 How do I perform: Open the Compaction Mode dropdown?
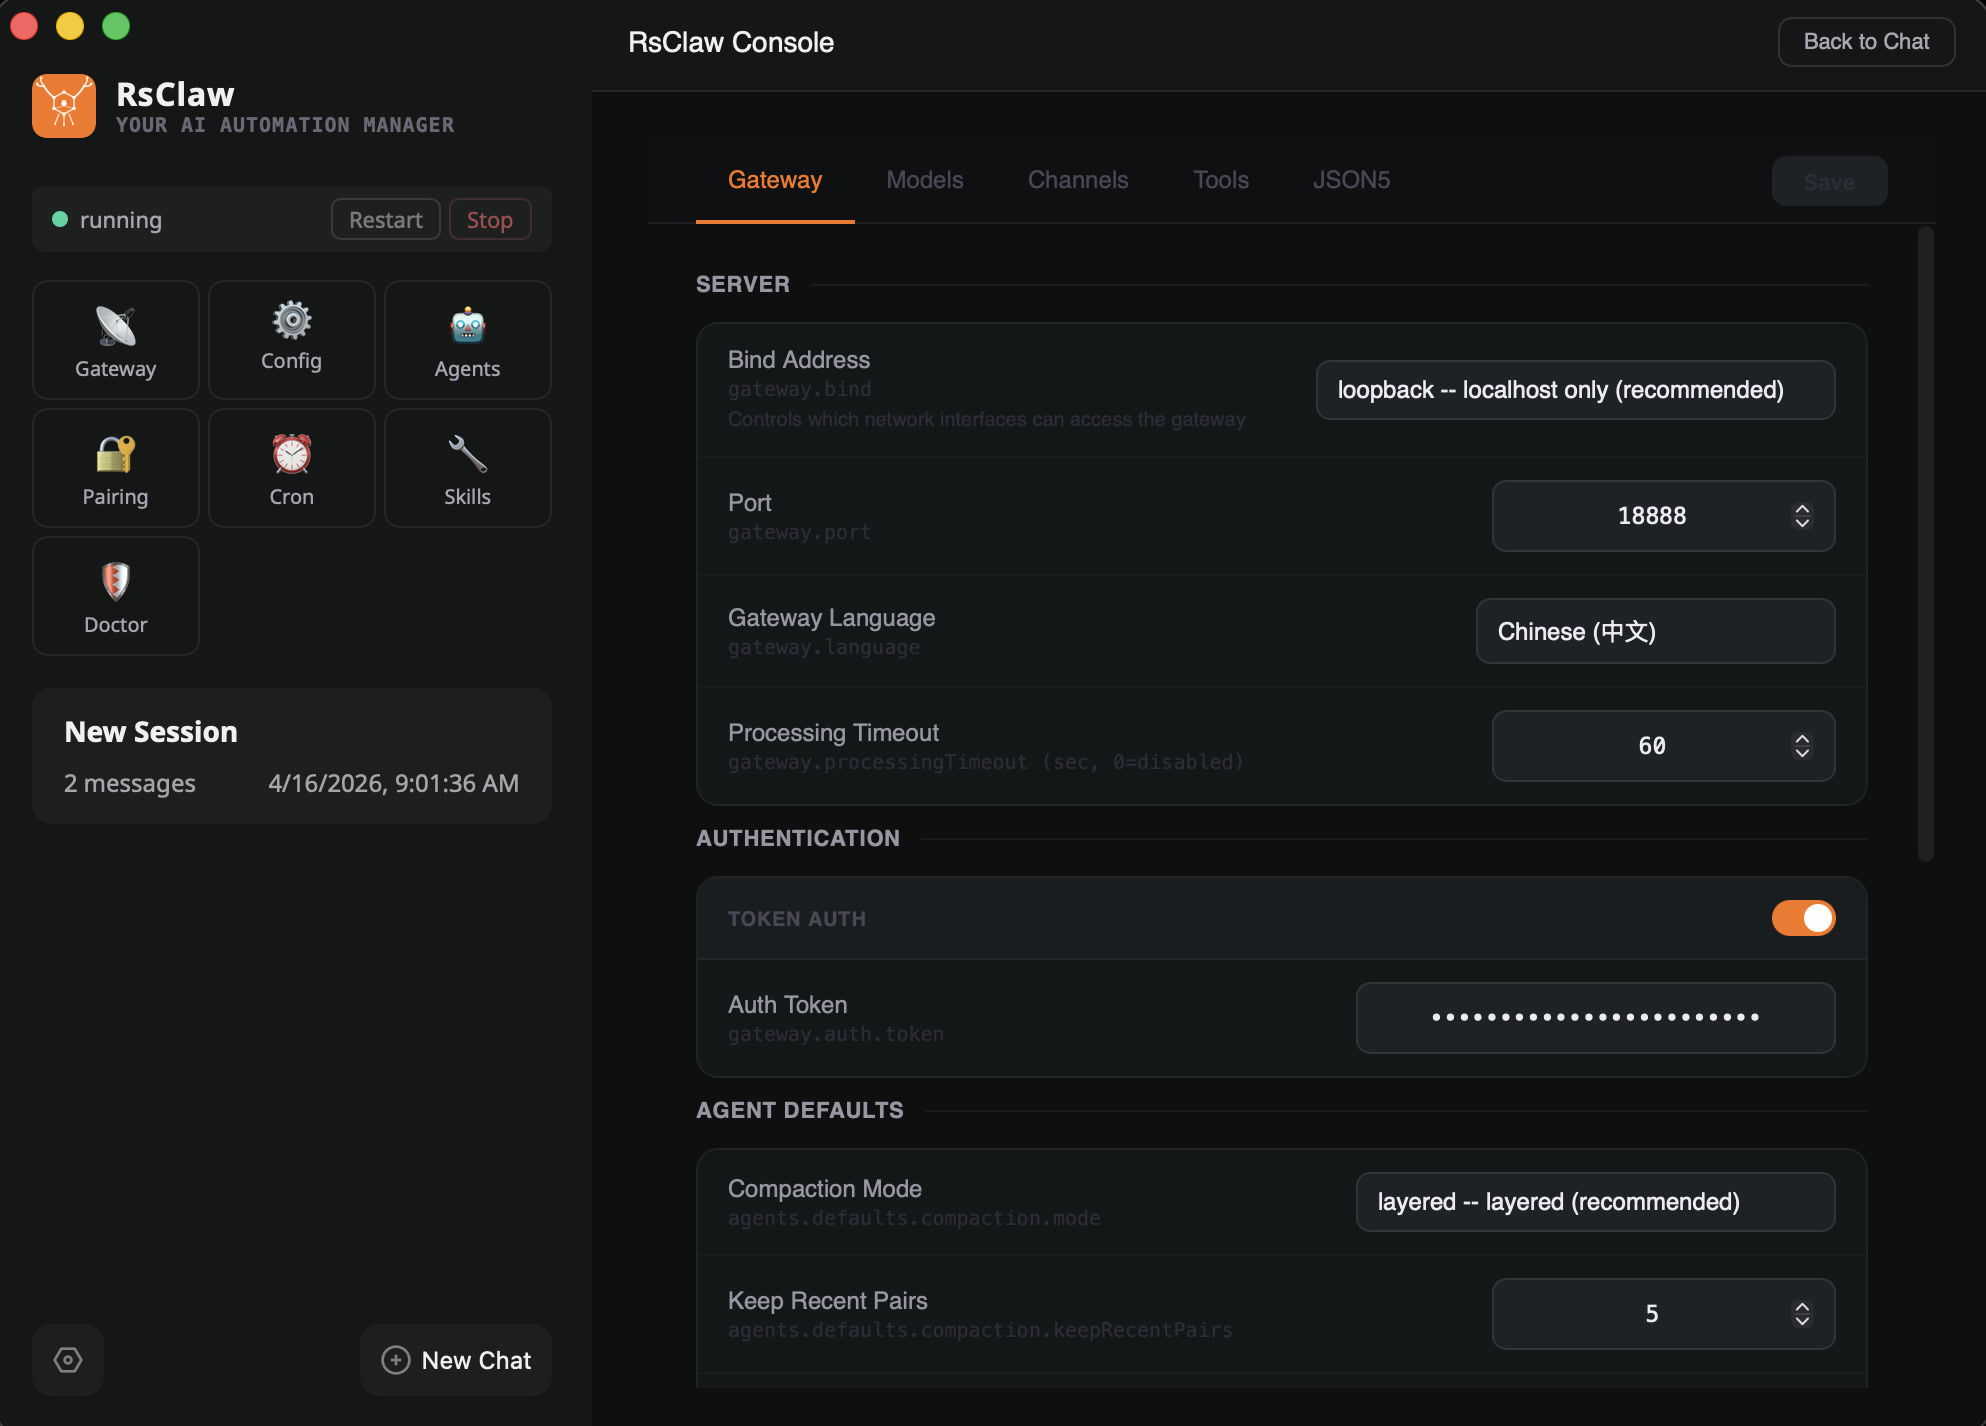1595,1202
